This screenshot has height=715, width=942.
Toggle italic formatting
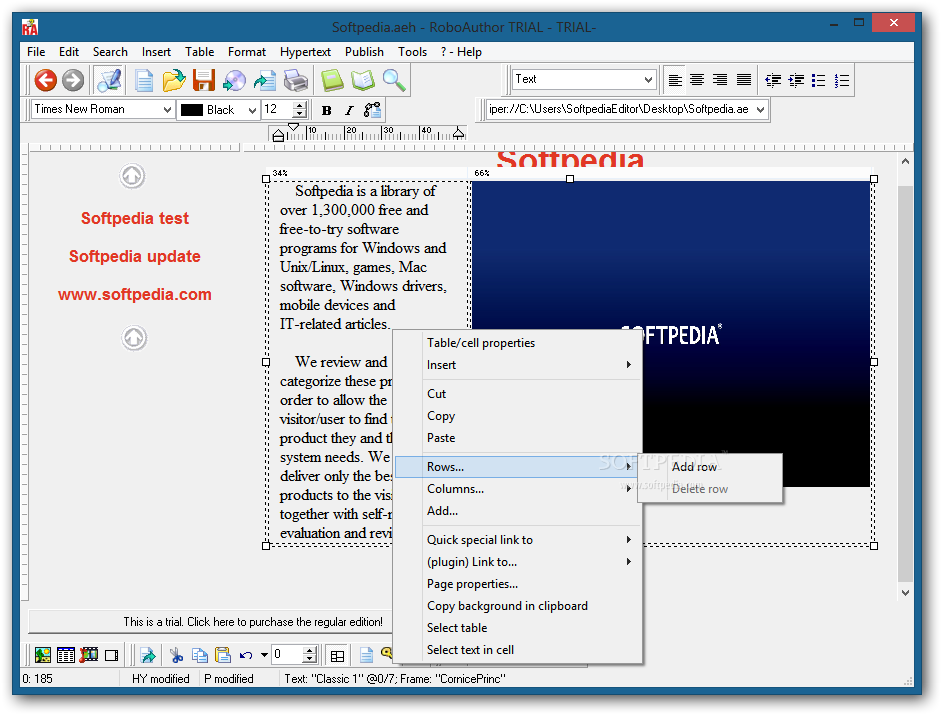coord(349,110)
